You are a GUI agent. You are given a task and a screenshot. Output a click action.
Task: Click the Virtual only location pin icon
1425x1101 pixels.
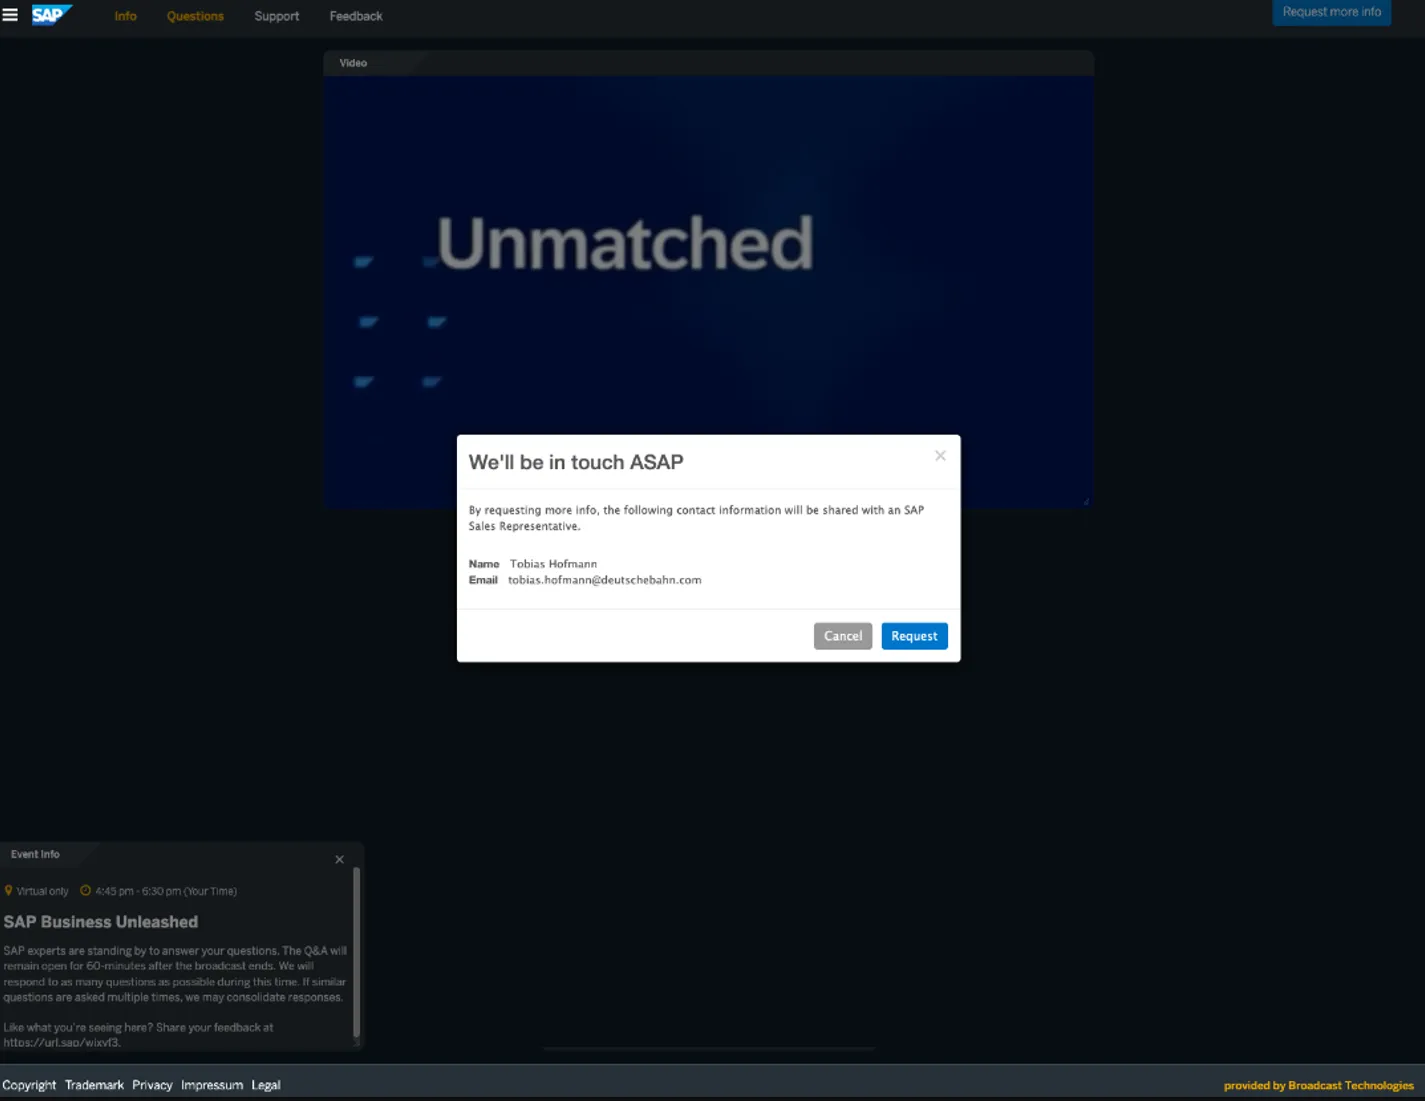tap(9, 891)
